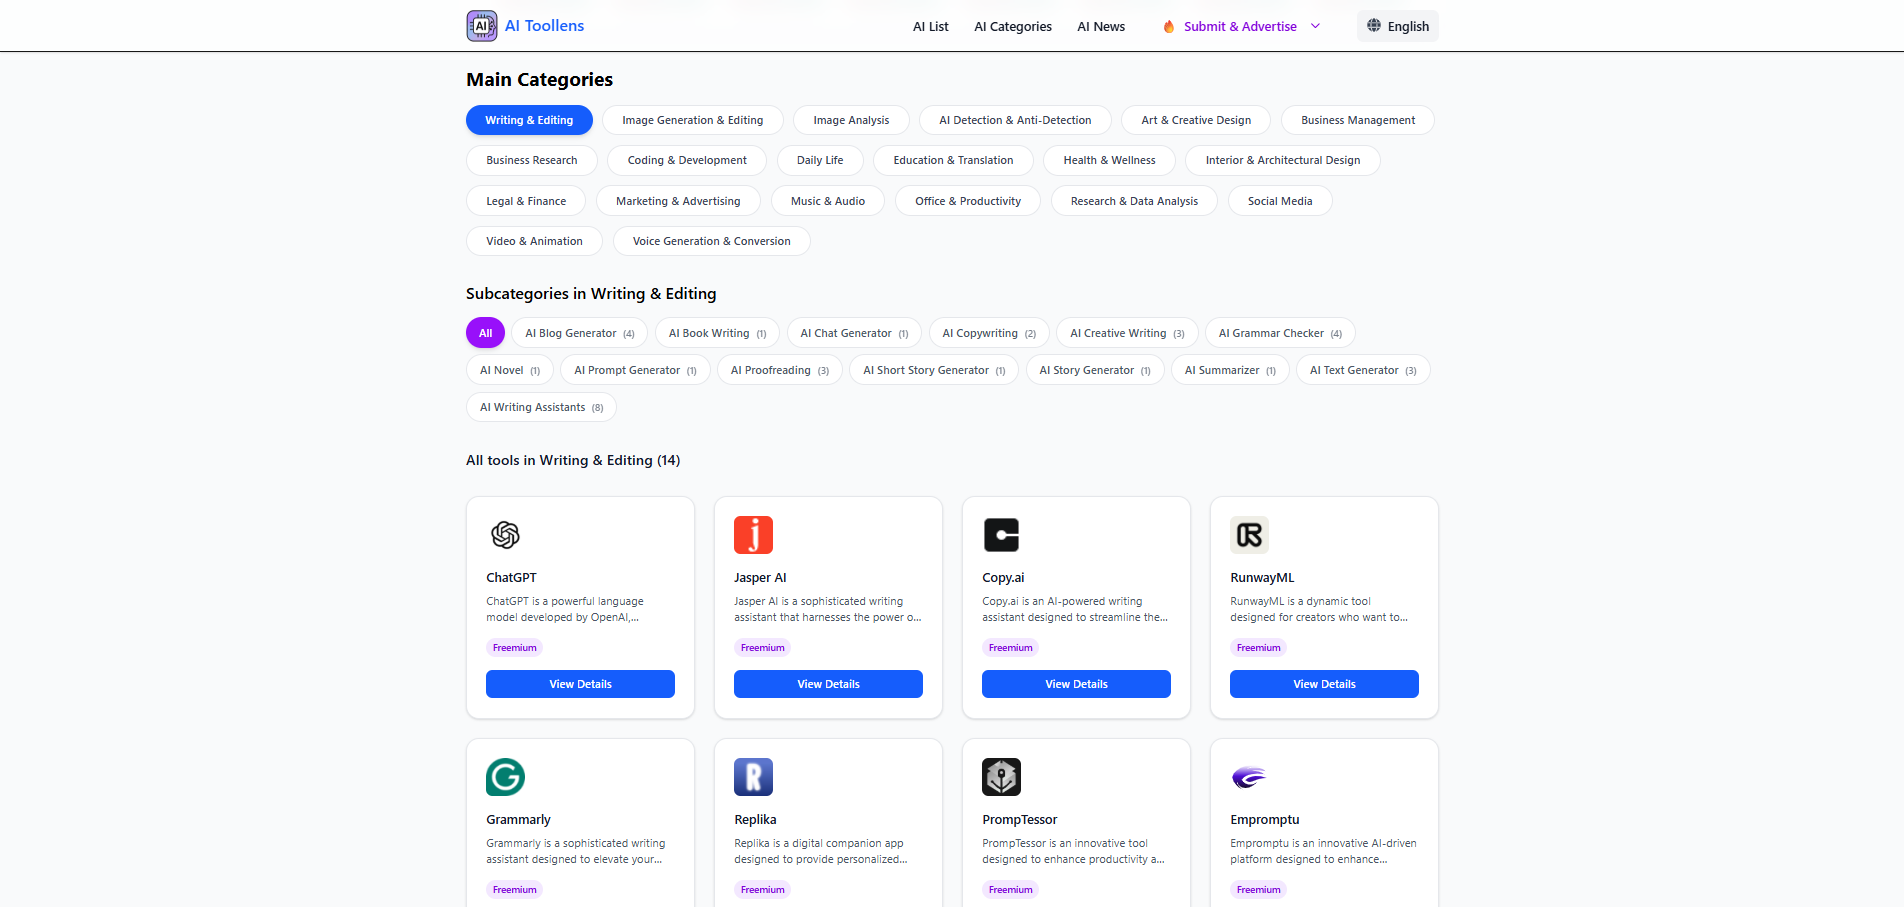Click View Details for RunwayML
The height and width of the screenshot is (907, 1904).
pyautogui.click(x=1324, y=684)
